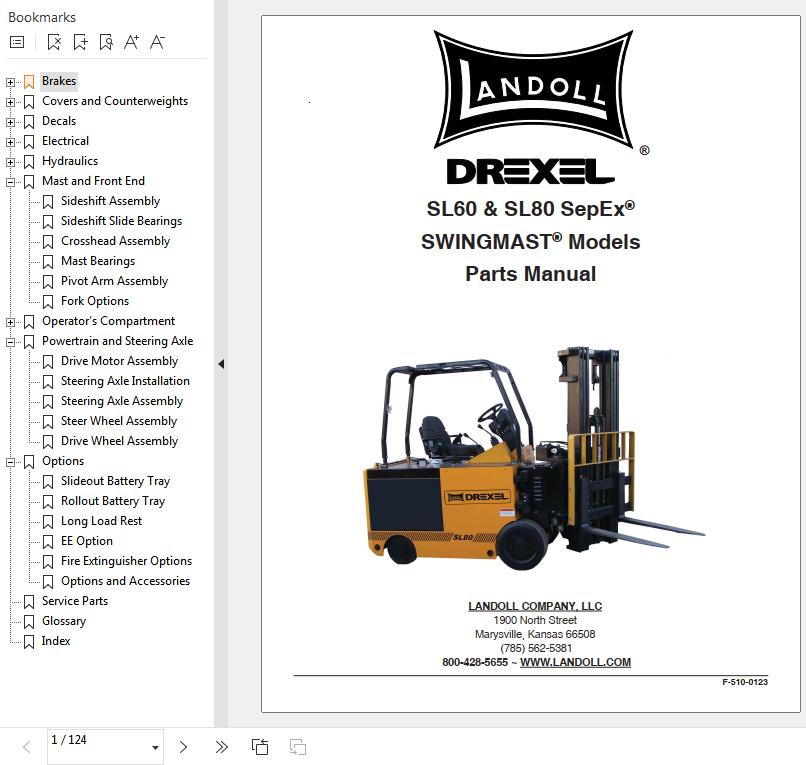This screenshot has width=806, height=765.
Task: Open the Electrical bookmark
Action: (x=65, y=141)
